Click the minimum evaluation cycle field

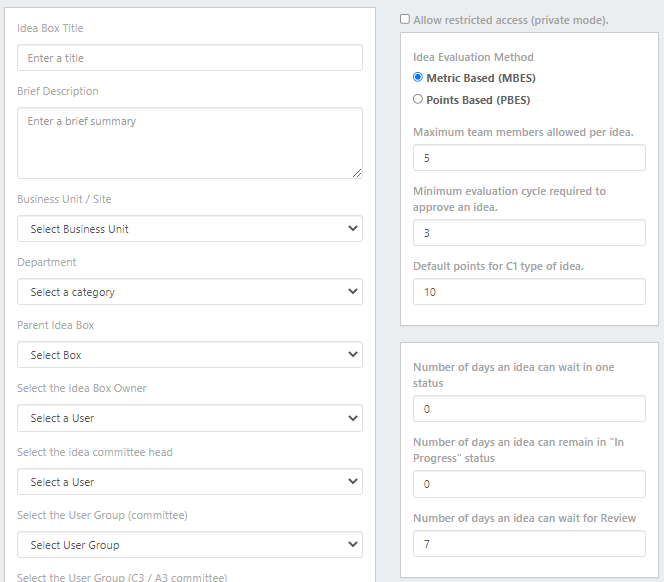coord(529,233)
